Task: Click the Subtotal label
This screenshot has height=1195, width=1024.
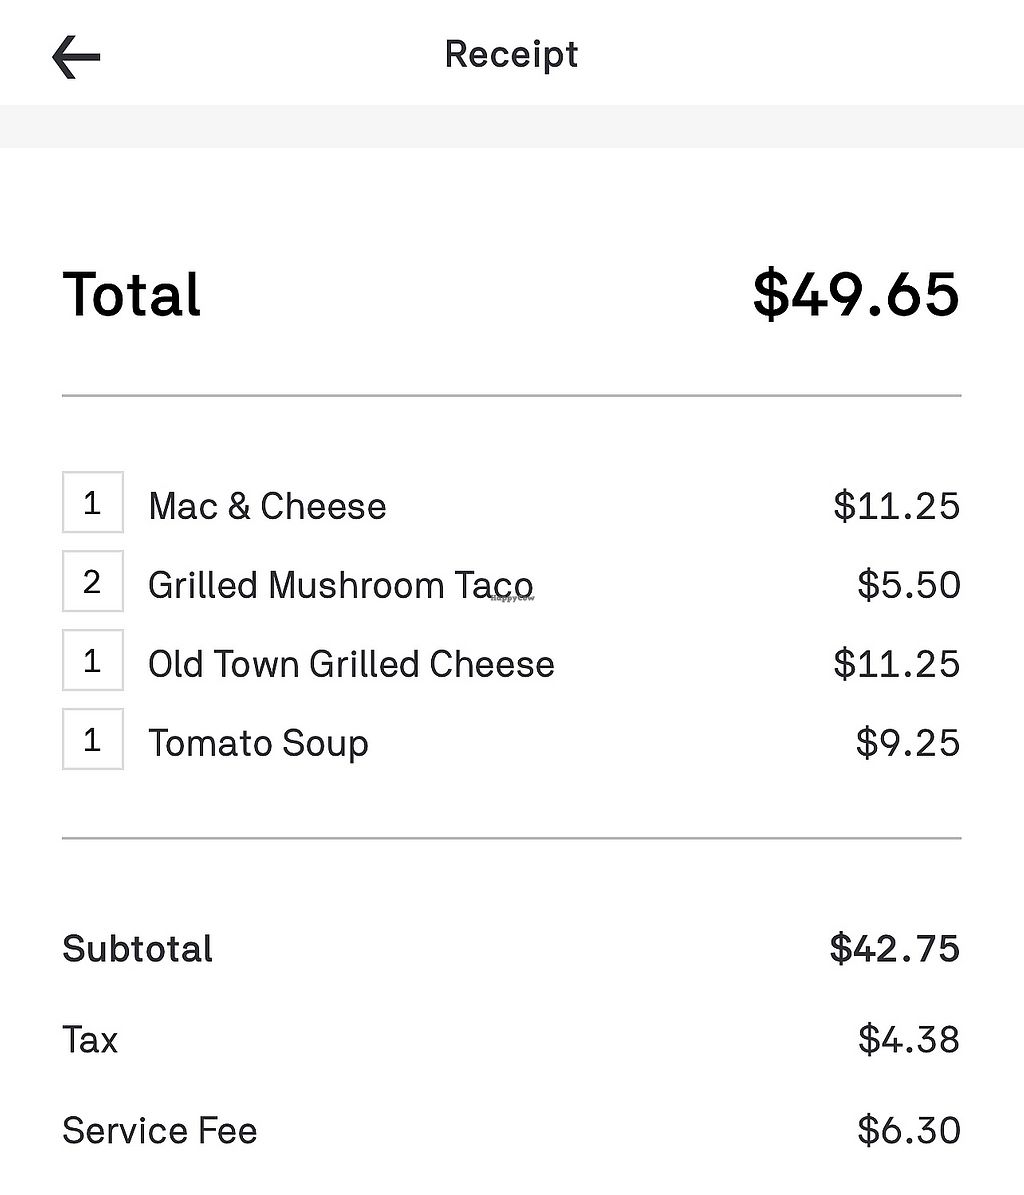Action: pos(138,949)
